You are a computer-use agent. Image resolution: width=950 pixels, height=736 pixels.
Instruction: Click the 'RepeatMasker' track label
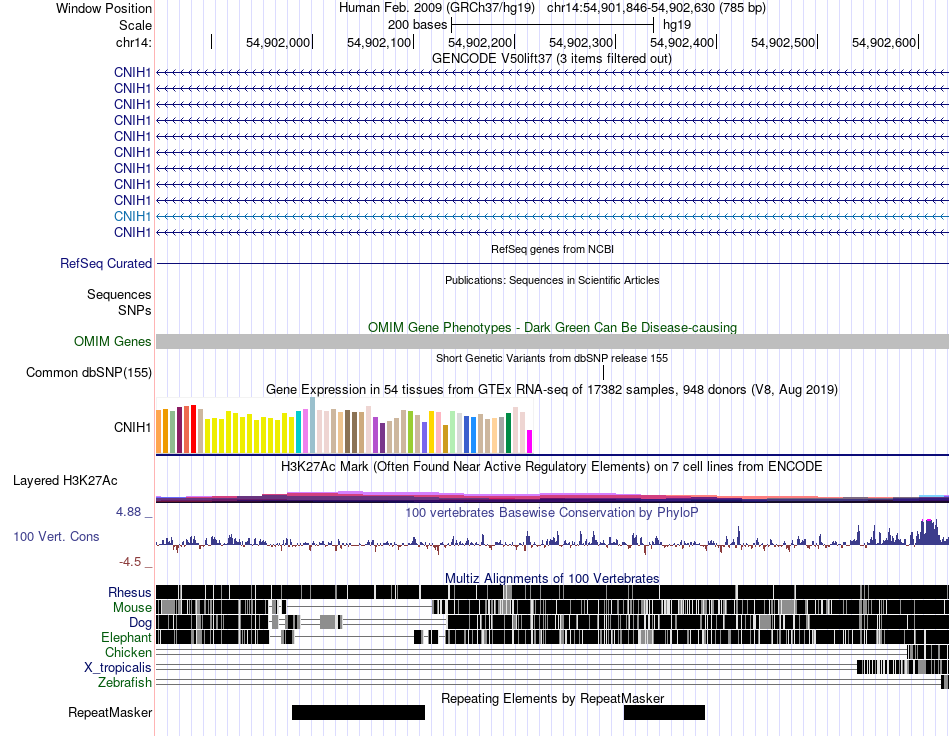[x=110, y=713]
